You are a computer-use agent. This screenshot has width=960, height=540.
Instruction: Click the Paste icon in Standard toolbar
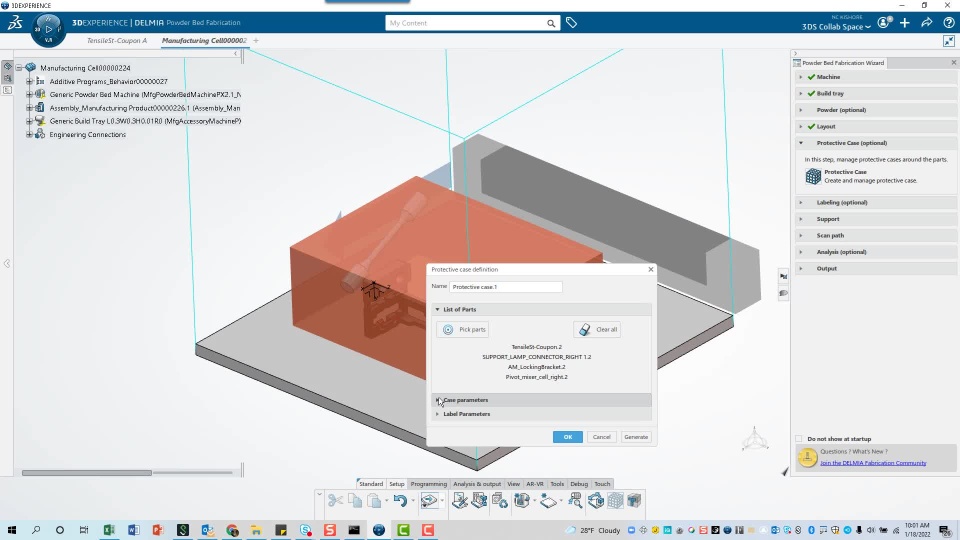(x=374, y=501)
